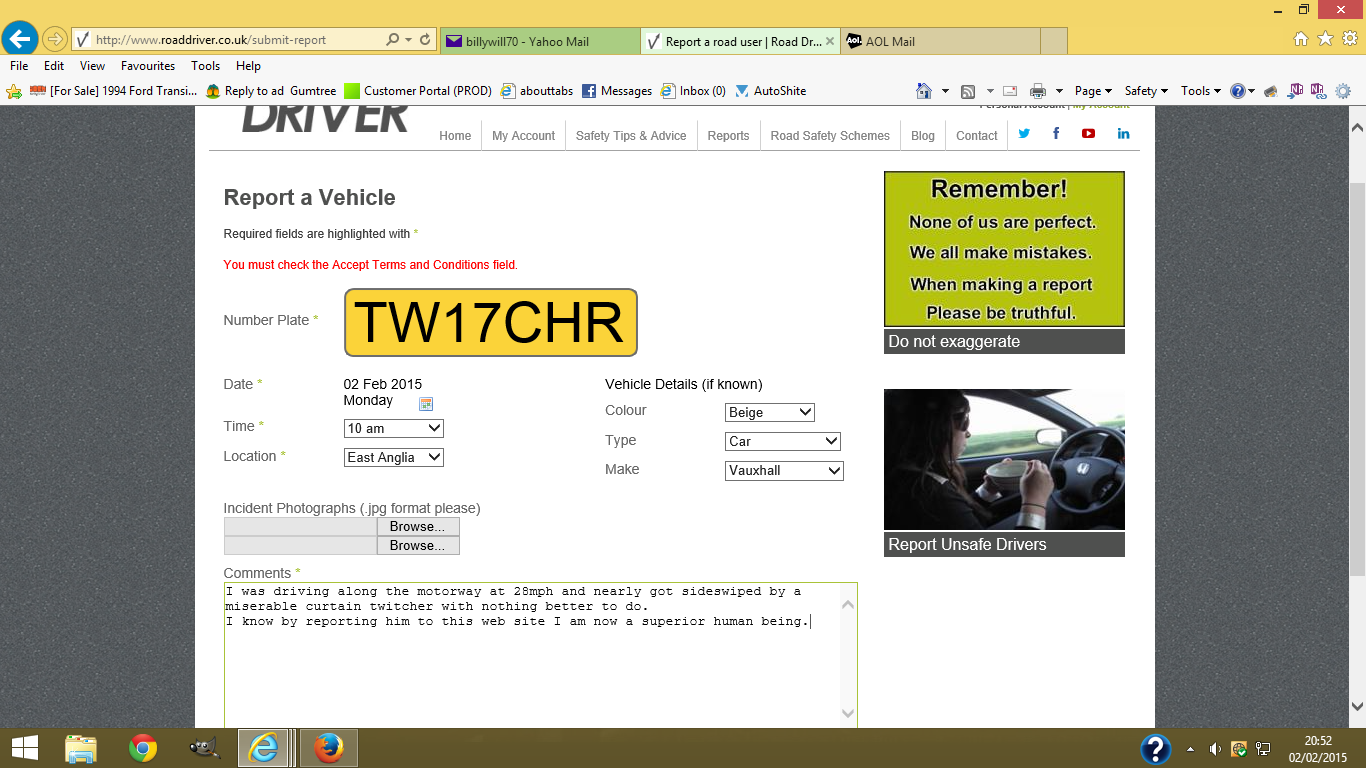Click the Send to OneNote icon

1296,91
